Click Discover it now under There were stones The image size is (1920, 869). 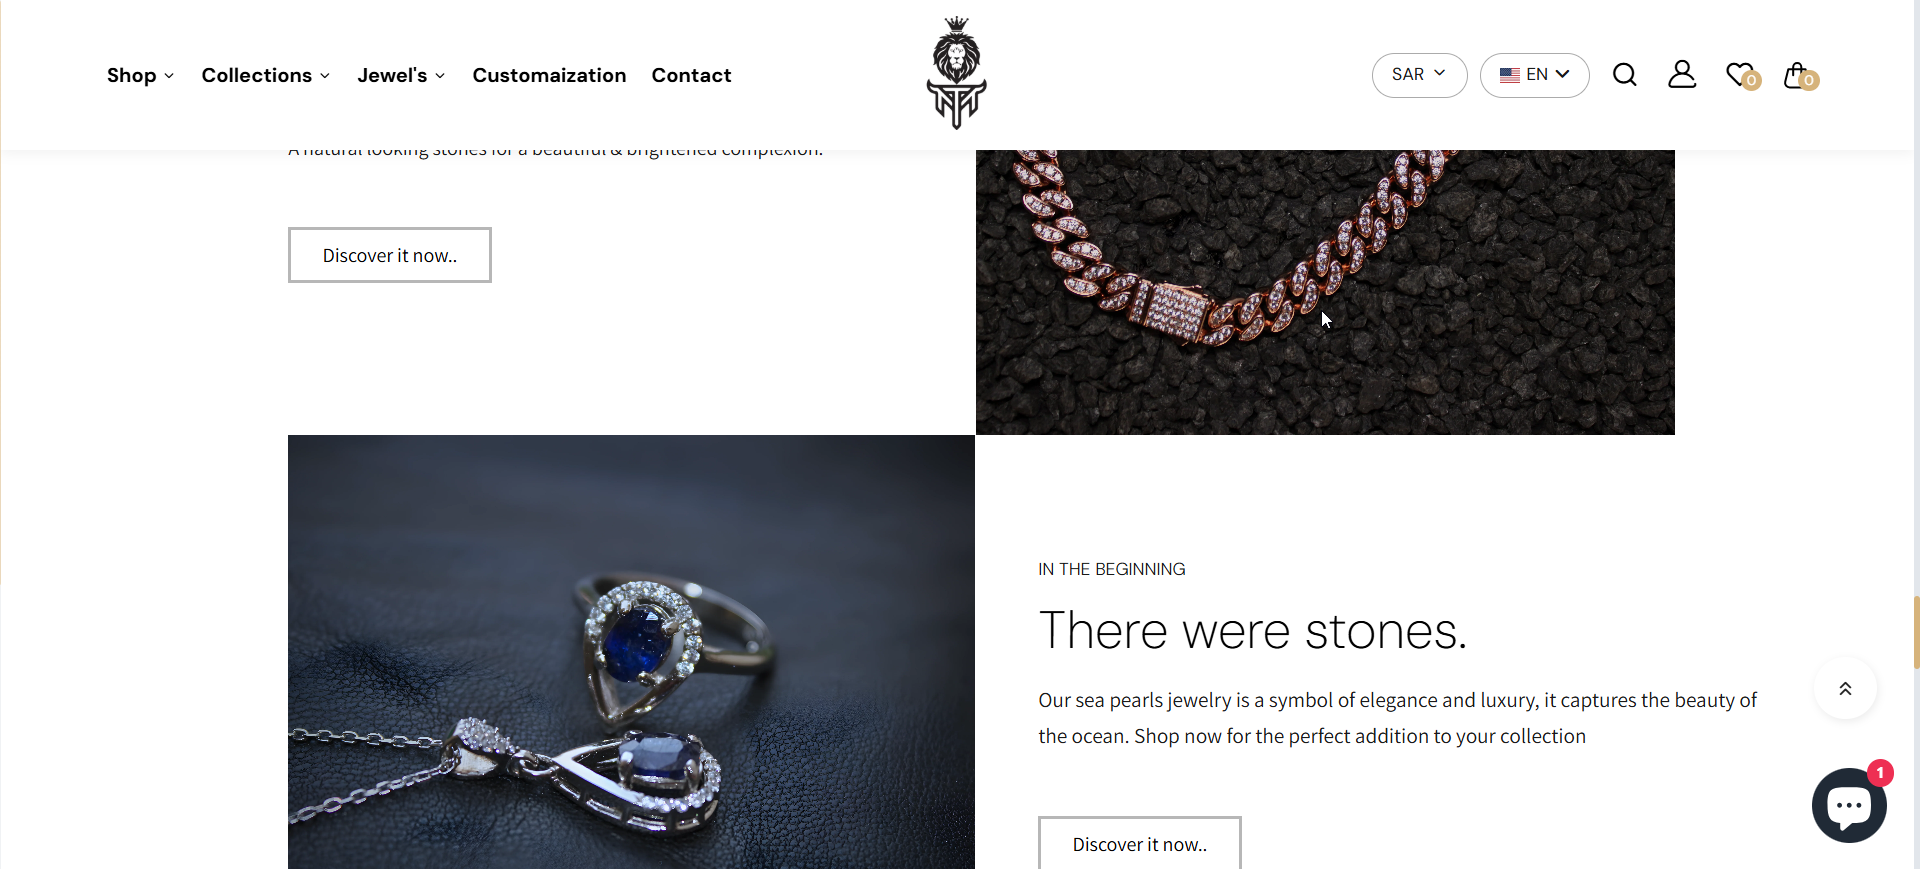(1140, 843)
